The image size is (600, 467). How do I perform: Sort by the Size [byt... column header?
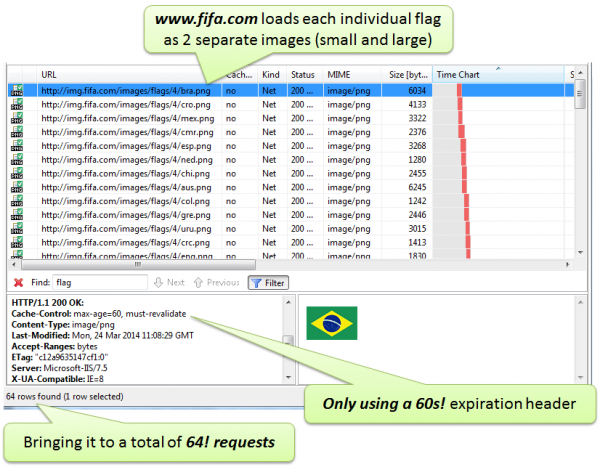tap(407, 75)
